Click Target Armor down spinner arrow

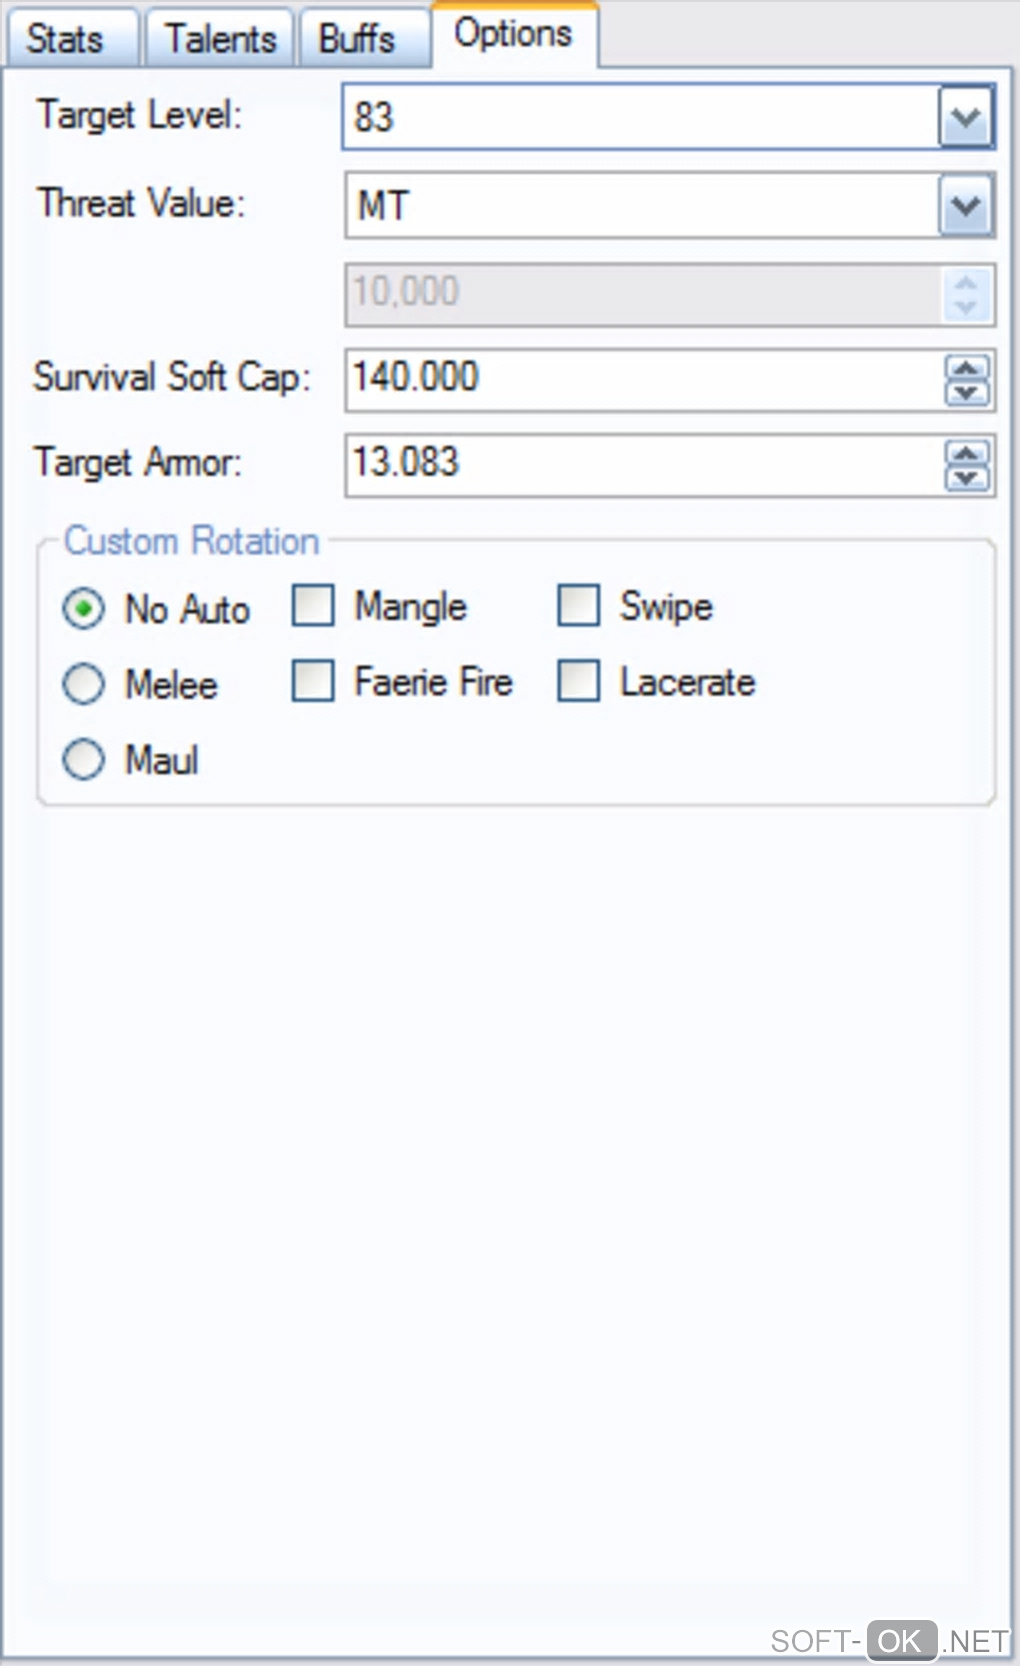[967, 478]
